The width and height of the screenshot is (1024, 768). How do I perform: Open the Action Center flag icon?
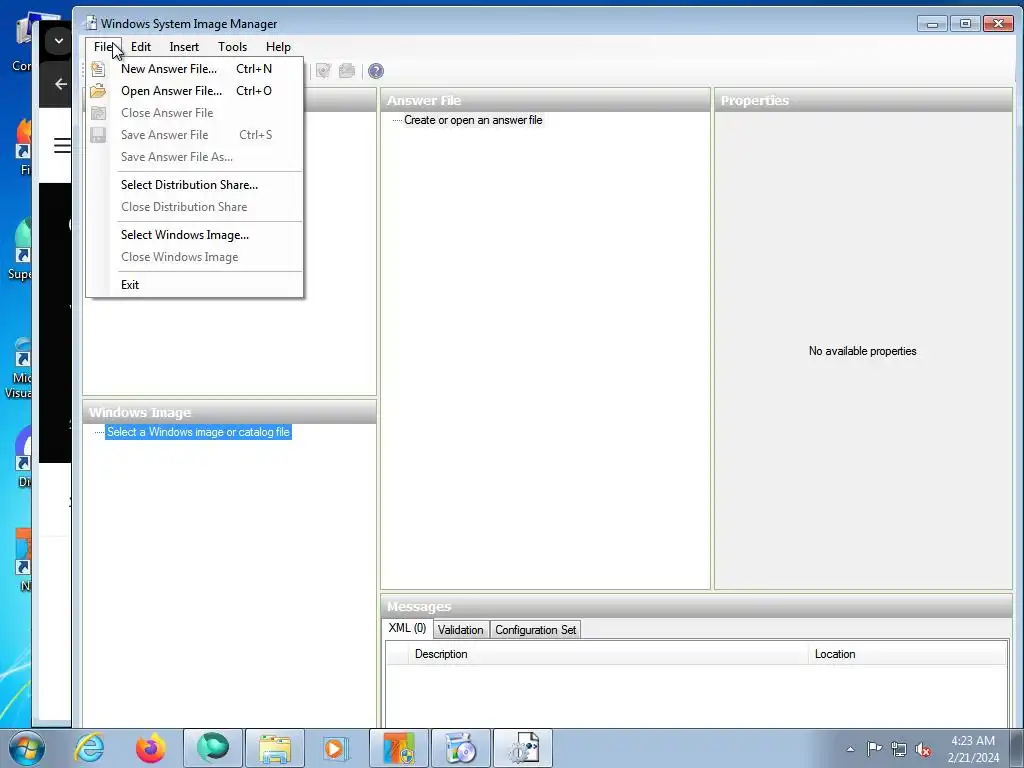point(874,749)
